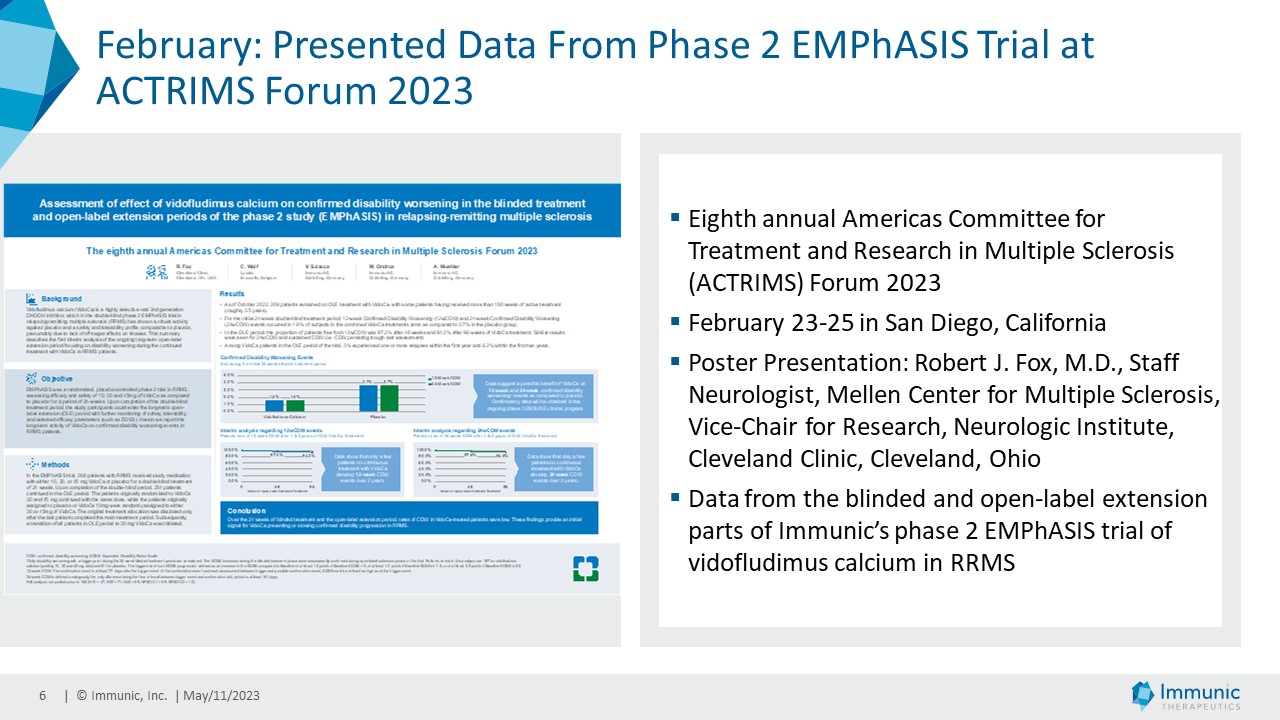
Task: Click the first bullet about ACTRIMS Forum
Action: click(930, 248)
